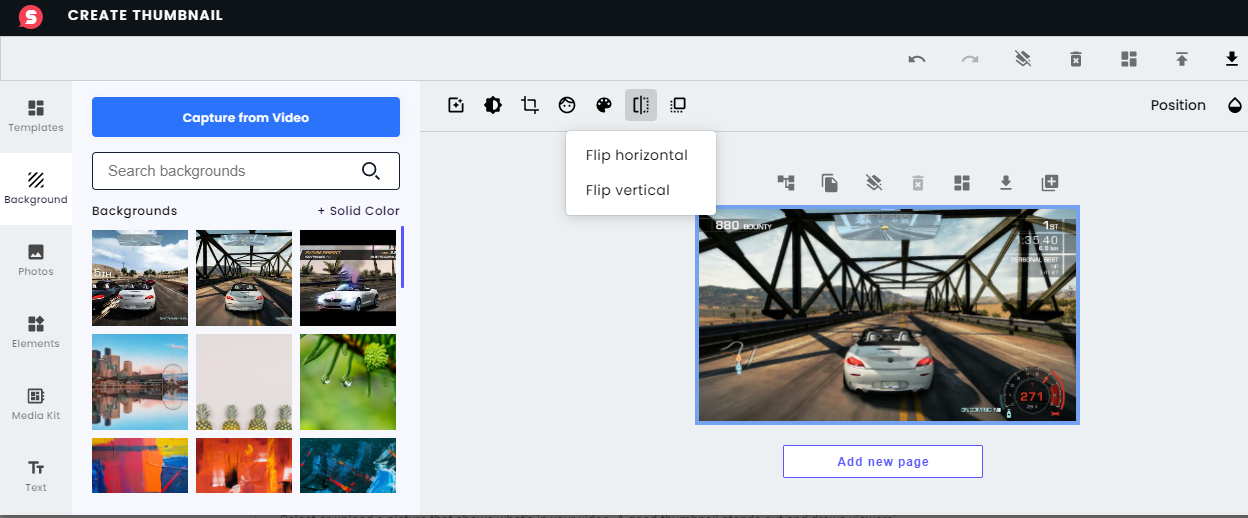
Task: Open the brightness/contrast adjustment tool
Action: (493, 105)
